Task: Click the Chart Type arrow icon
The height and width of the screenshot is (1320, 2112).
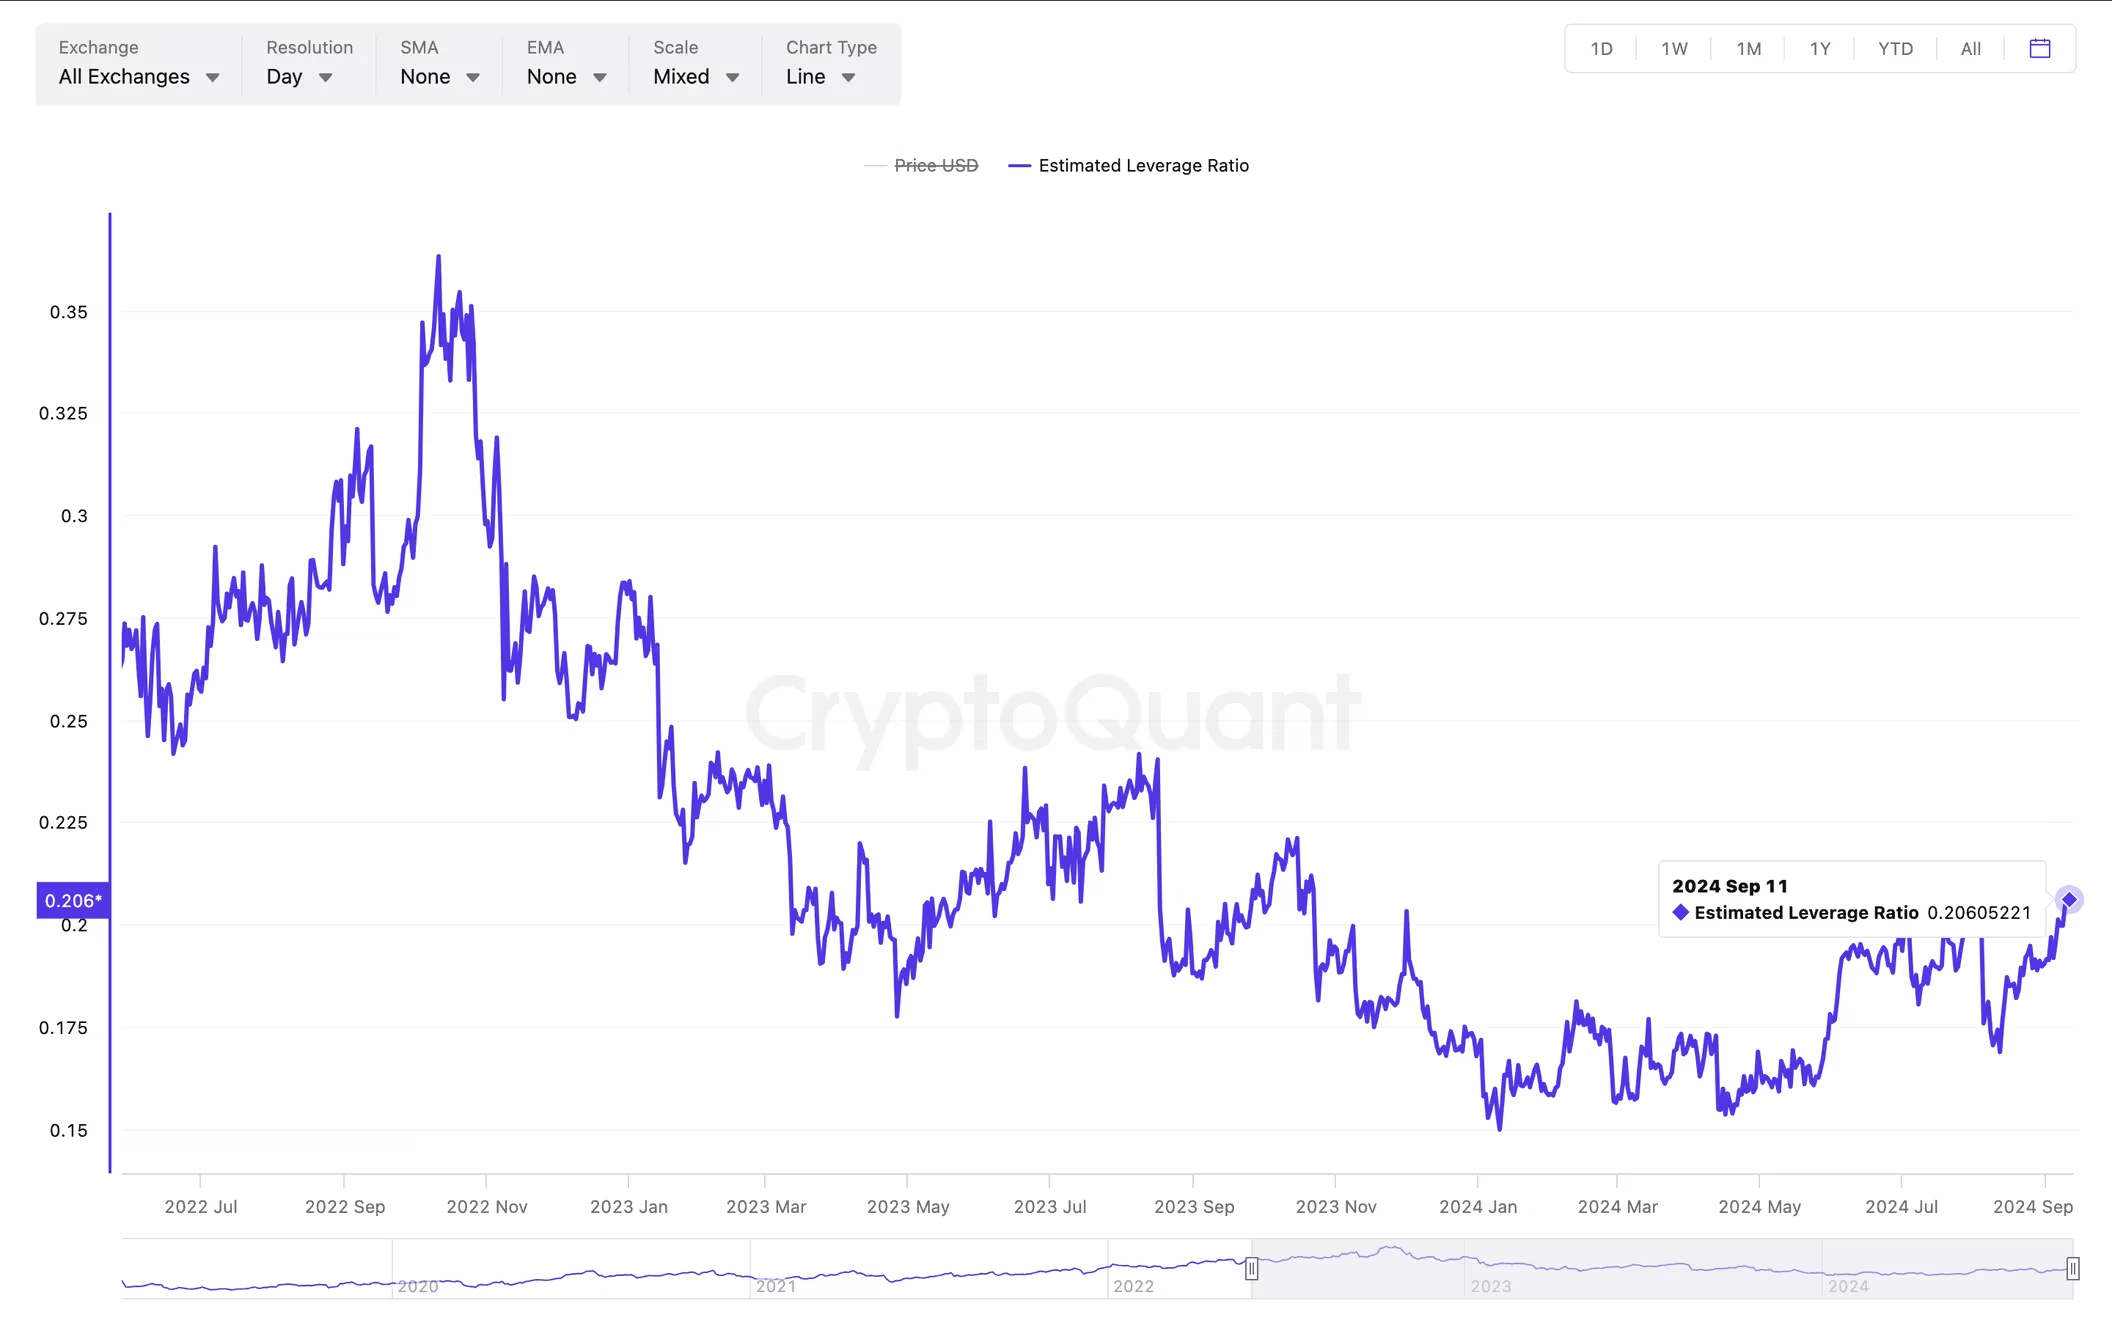Action: click(848, 77)
